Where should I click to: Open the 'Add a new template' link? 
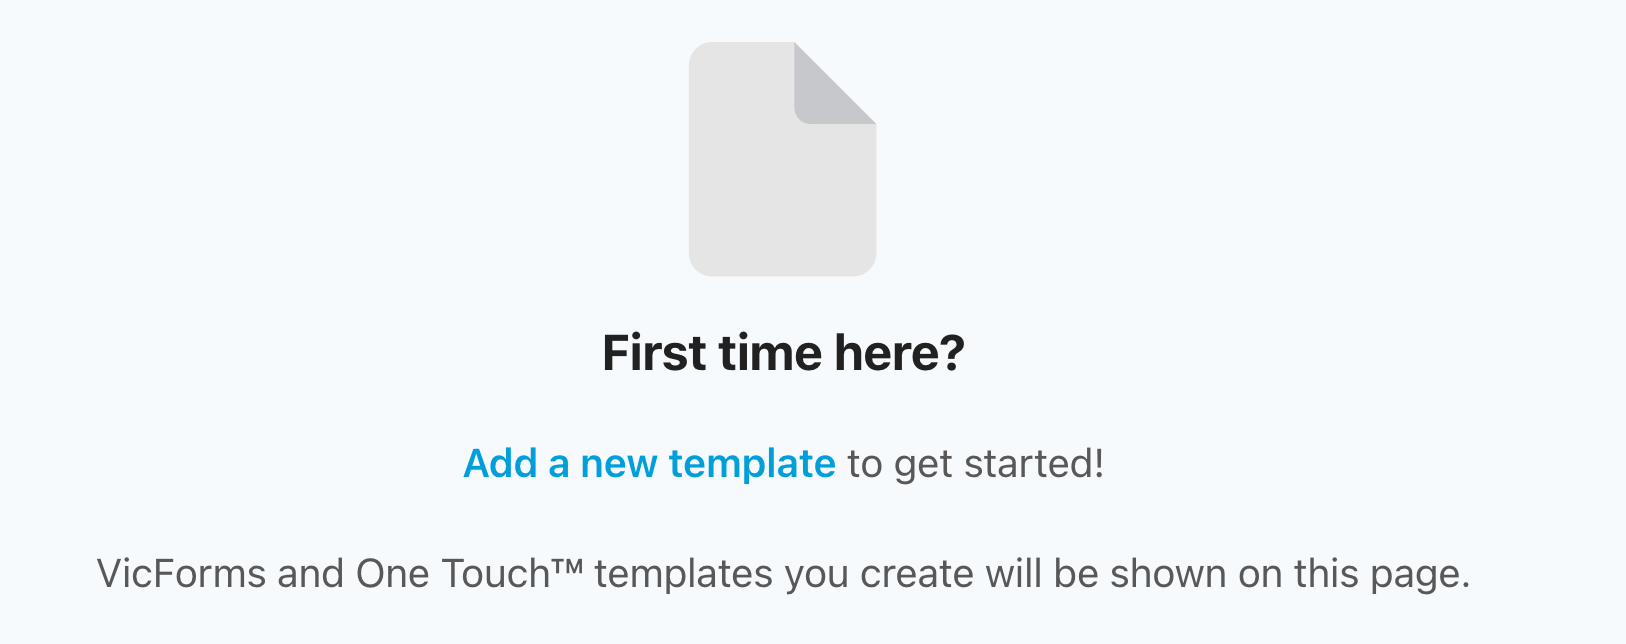[649, 464]
